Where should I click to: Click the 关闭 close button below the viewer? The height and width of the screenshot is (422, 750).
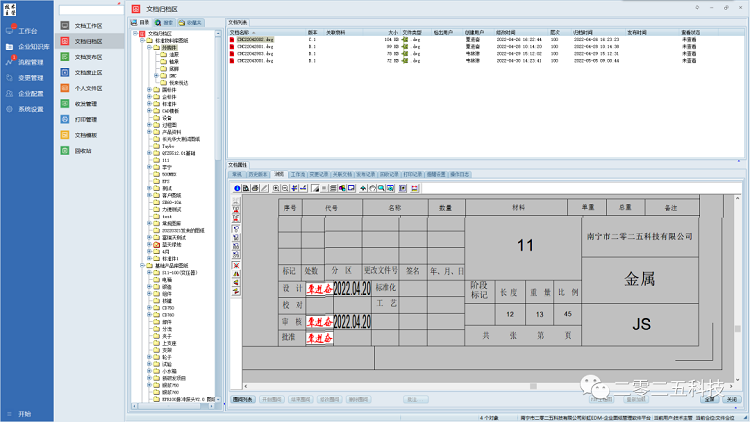(732, 400)
